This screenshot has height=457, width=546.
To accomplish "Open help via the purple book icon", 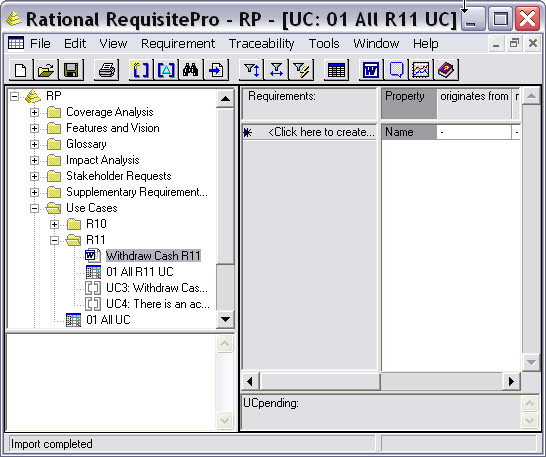I will coord(446,70).
